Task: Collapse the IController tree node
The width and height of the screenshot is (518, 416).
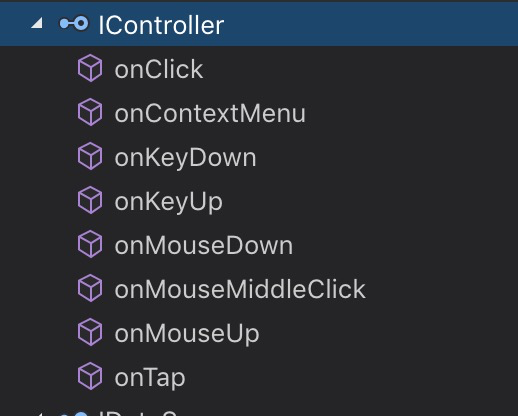Action: [x=37, y=23]
